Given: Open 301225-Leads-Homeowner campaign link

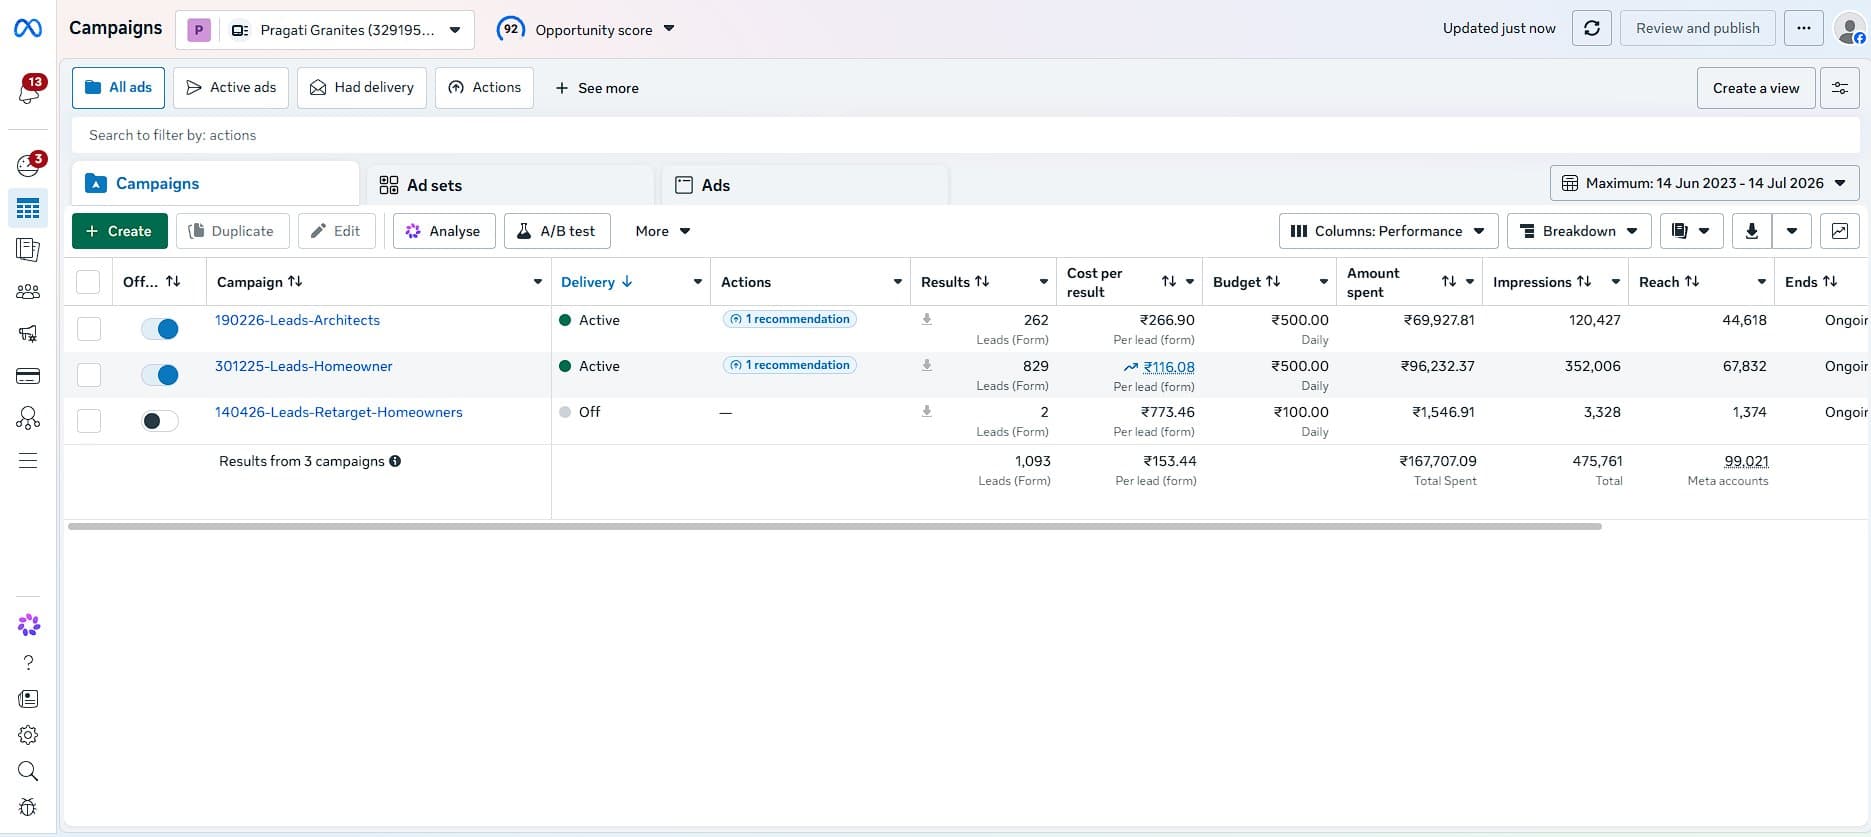Looking at the screenshot, I should (x=304, y=366).
